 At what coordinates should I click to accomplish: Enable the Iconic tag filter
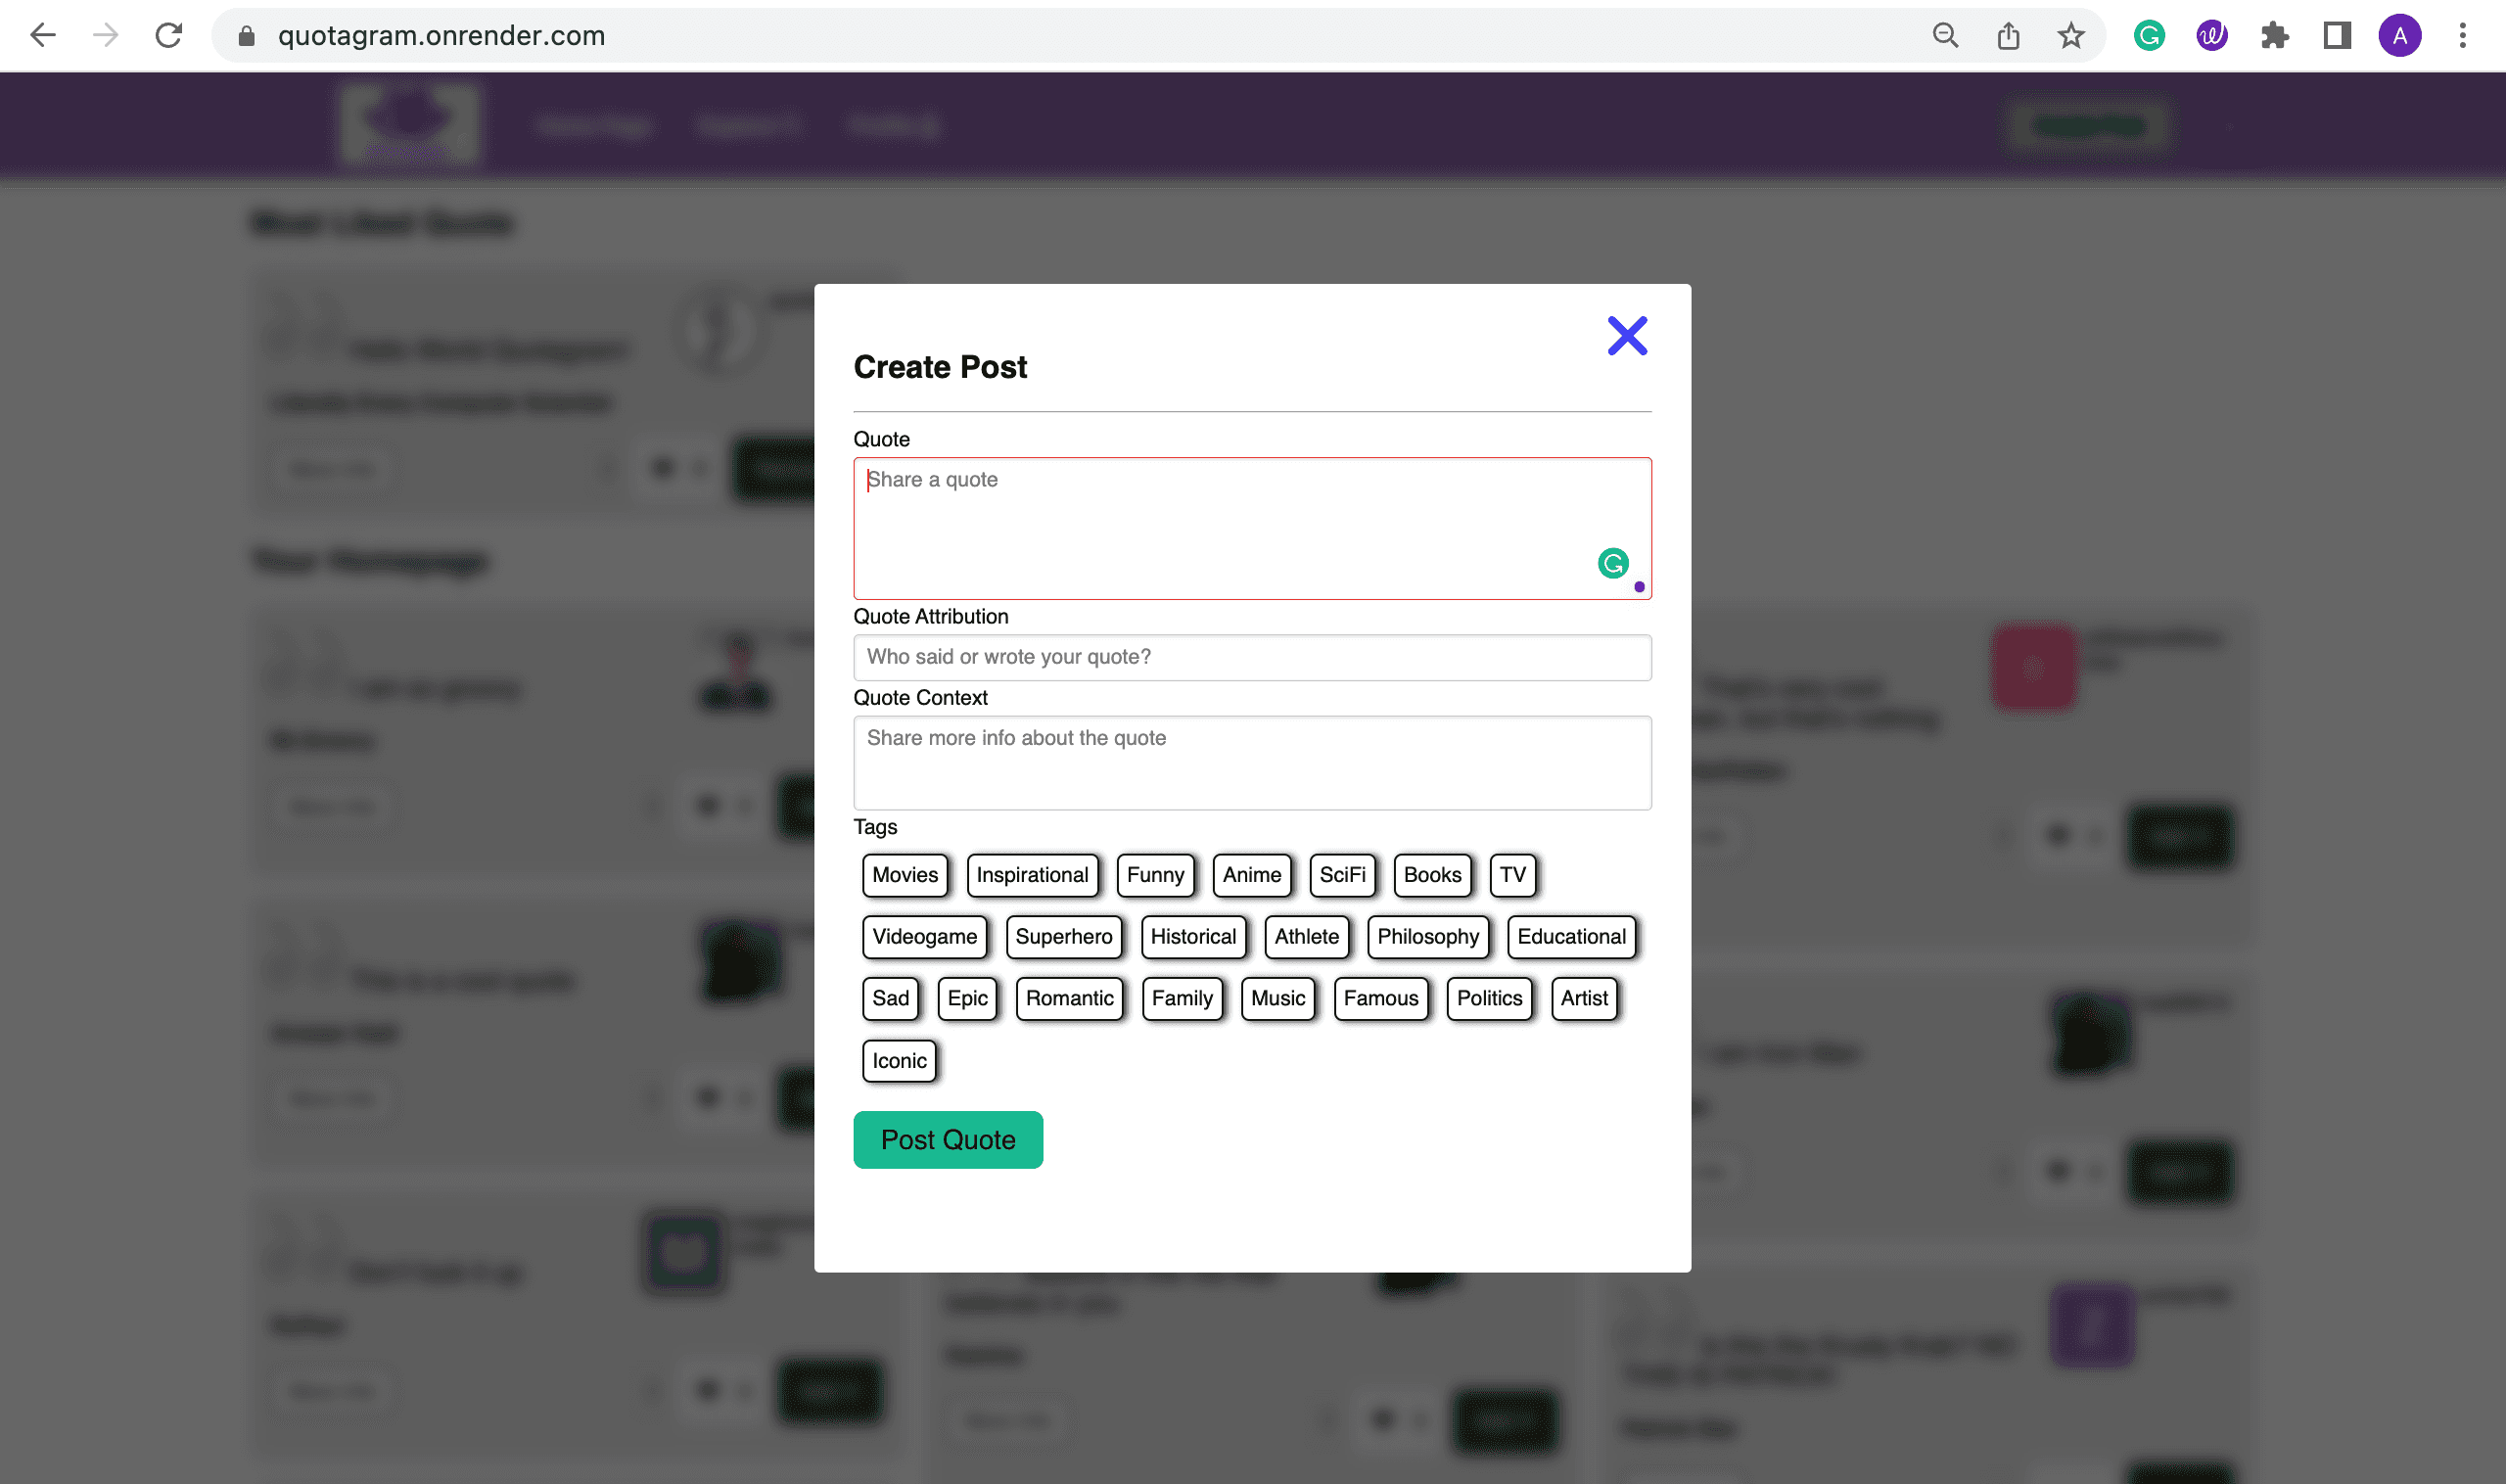[901, 1060]
